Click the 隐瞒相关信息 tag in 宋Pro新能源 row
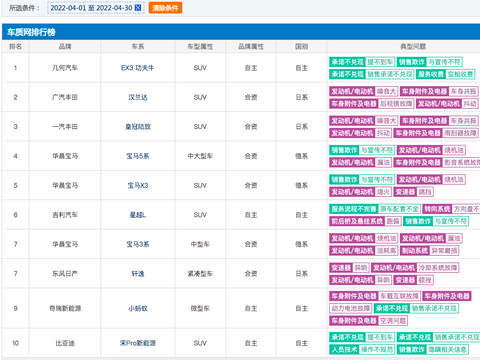Viewport: 480px width, 360px height. pos(447,350)
